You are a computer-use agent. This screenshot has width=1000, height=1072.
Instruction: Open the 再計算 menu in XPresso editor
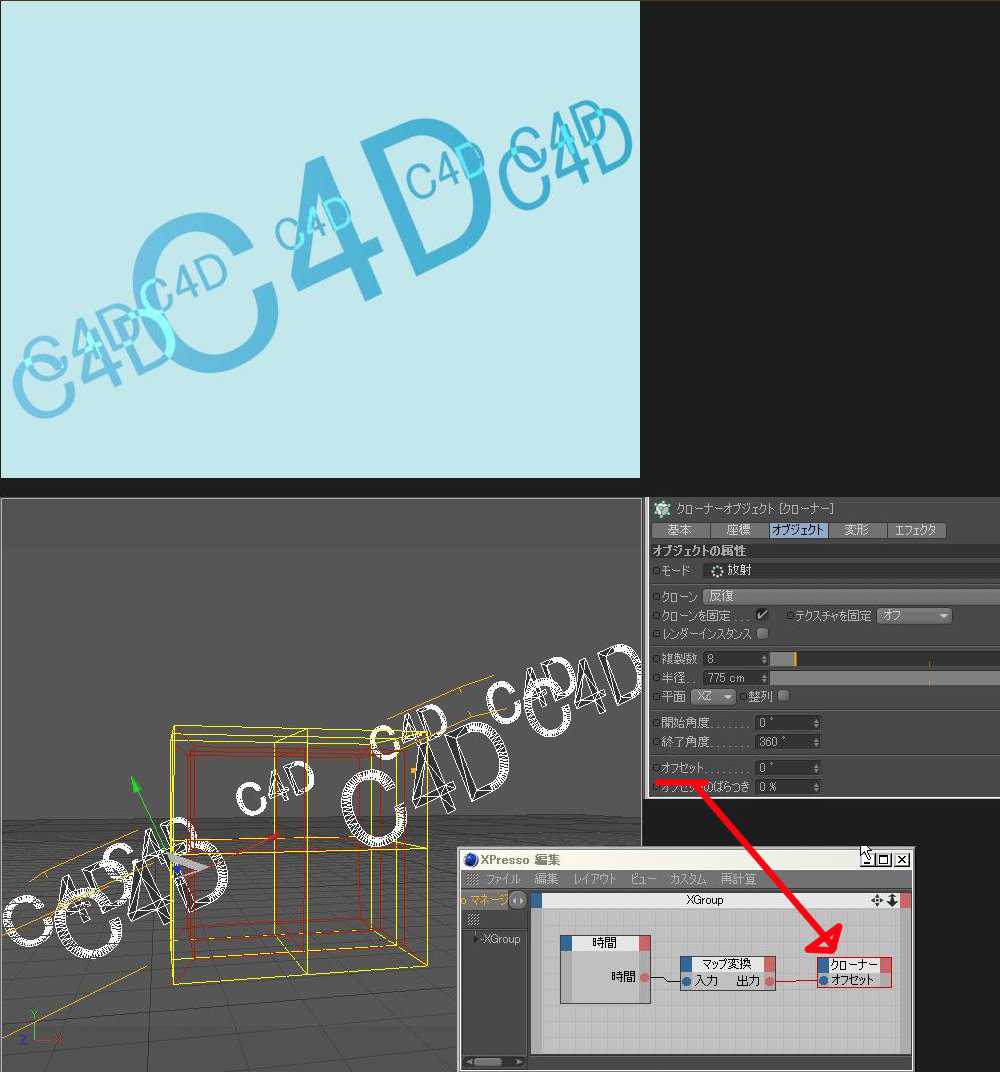pyautogui.click(x=738, y=879)
